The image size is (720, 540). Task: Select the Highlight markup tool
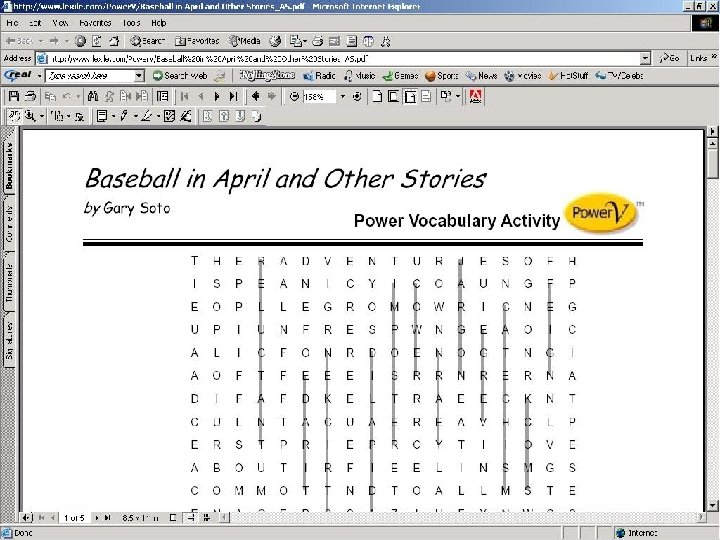(146, 116)
